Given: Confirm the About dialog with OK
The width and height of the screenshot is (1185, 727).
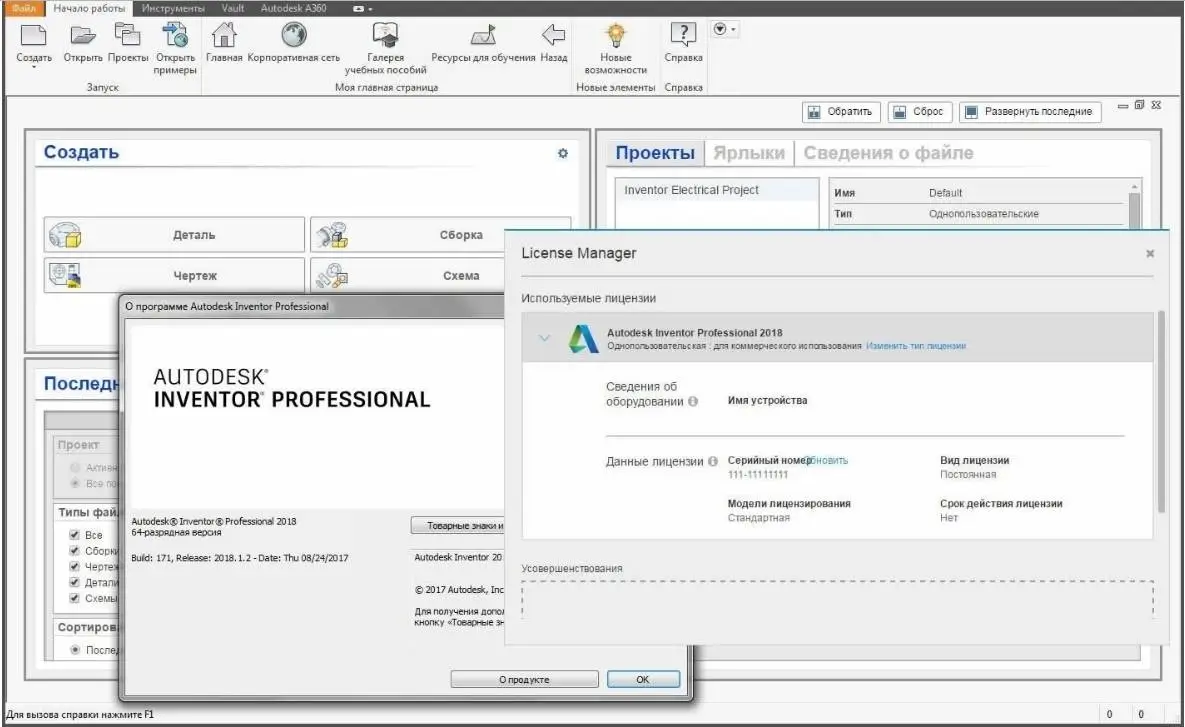Looking at the screenshot, I should point(643,679).
